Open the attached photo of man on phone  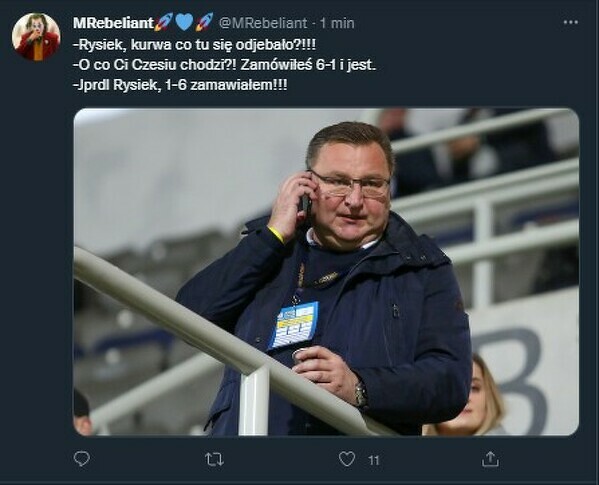tap(326, 272)
